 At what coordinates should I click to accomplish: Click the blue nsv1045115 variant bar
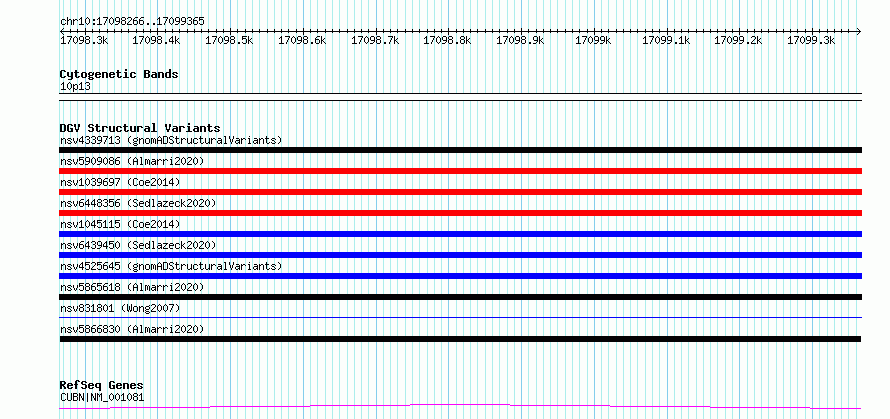pos(460,234)
